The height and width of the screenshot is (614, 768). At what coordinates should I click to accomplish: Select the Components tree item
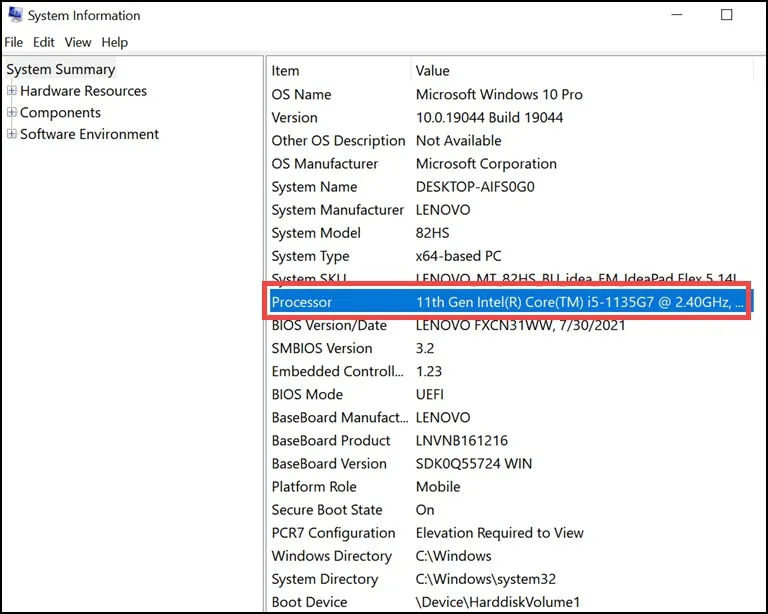pos(60,113)
